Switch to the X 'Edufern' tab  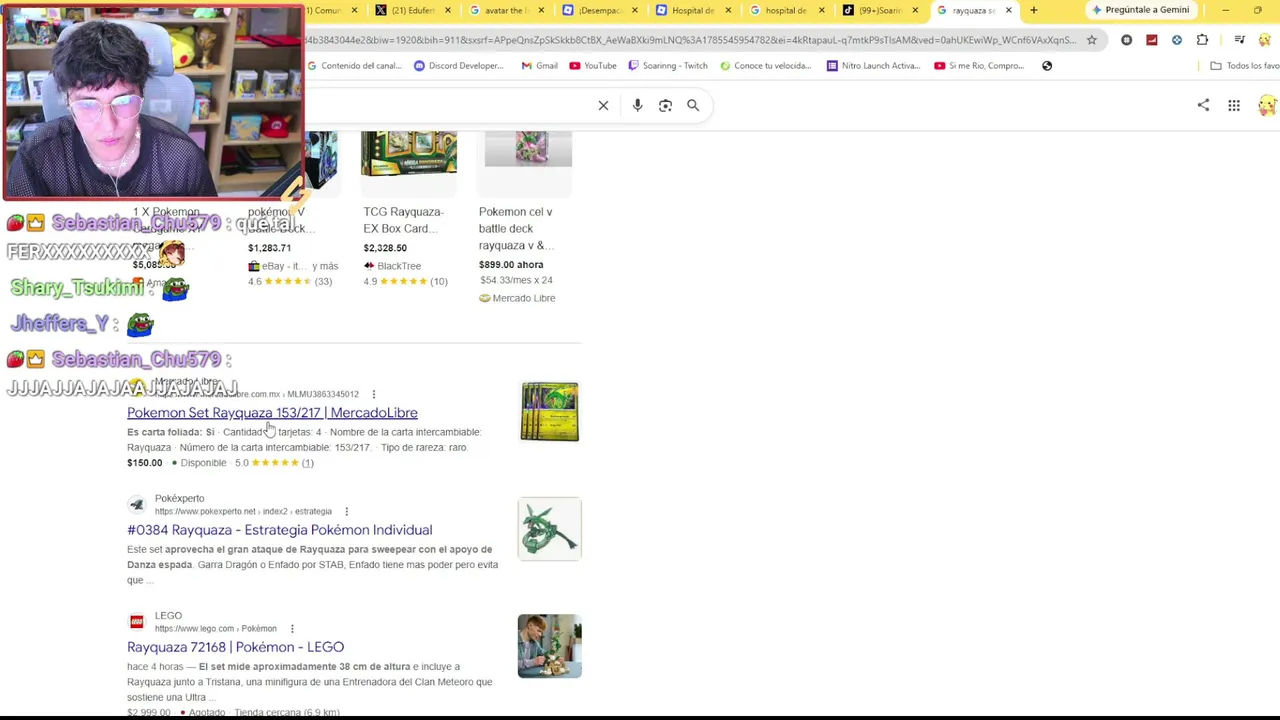411,10
